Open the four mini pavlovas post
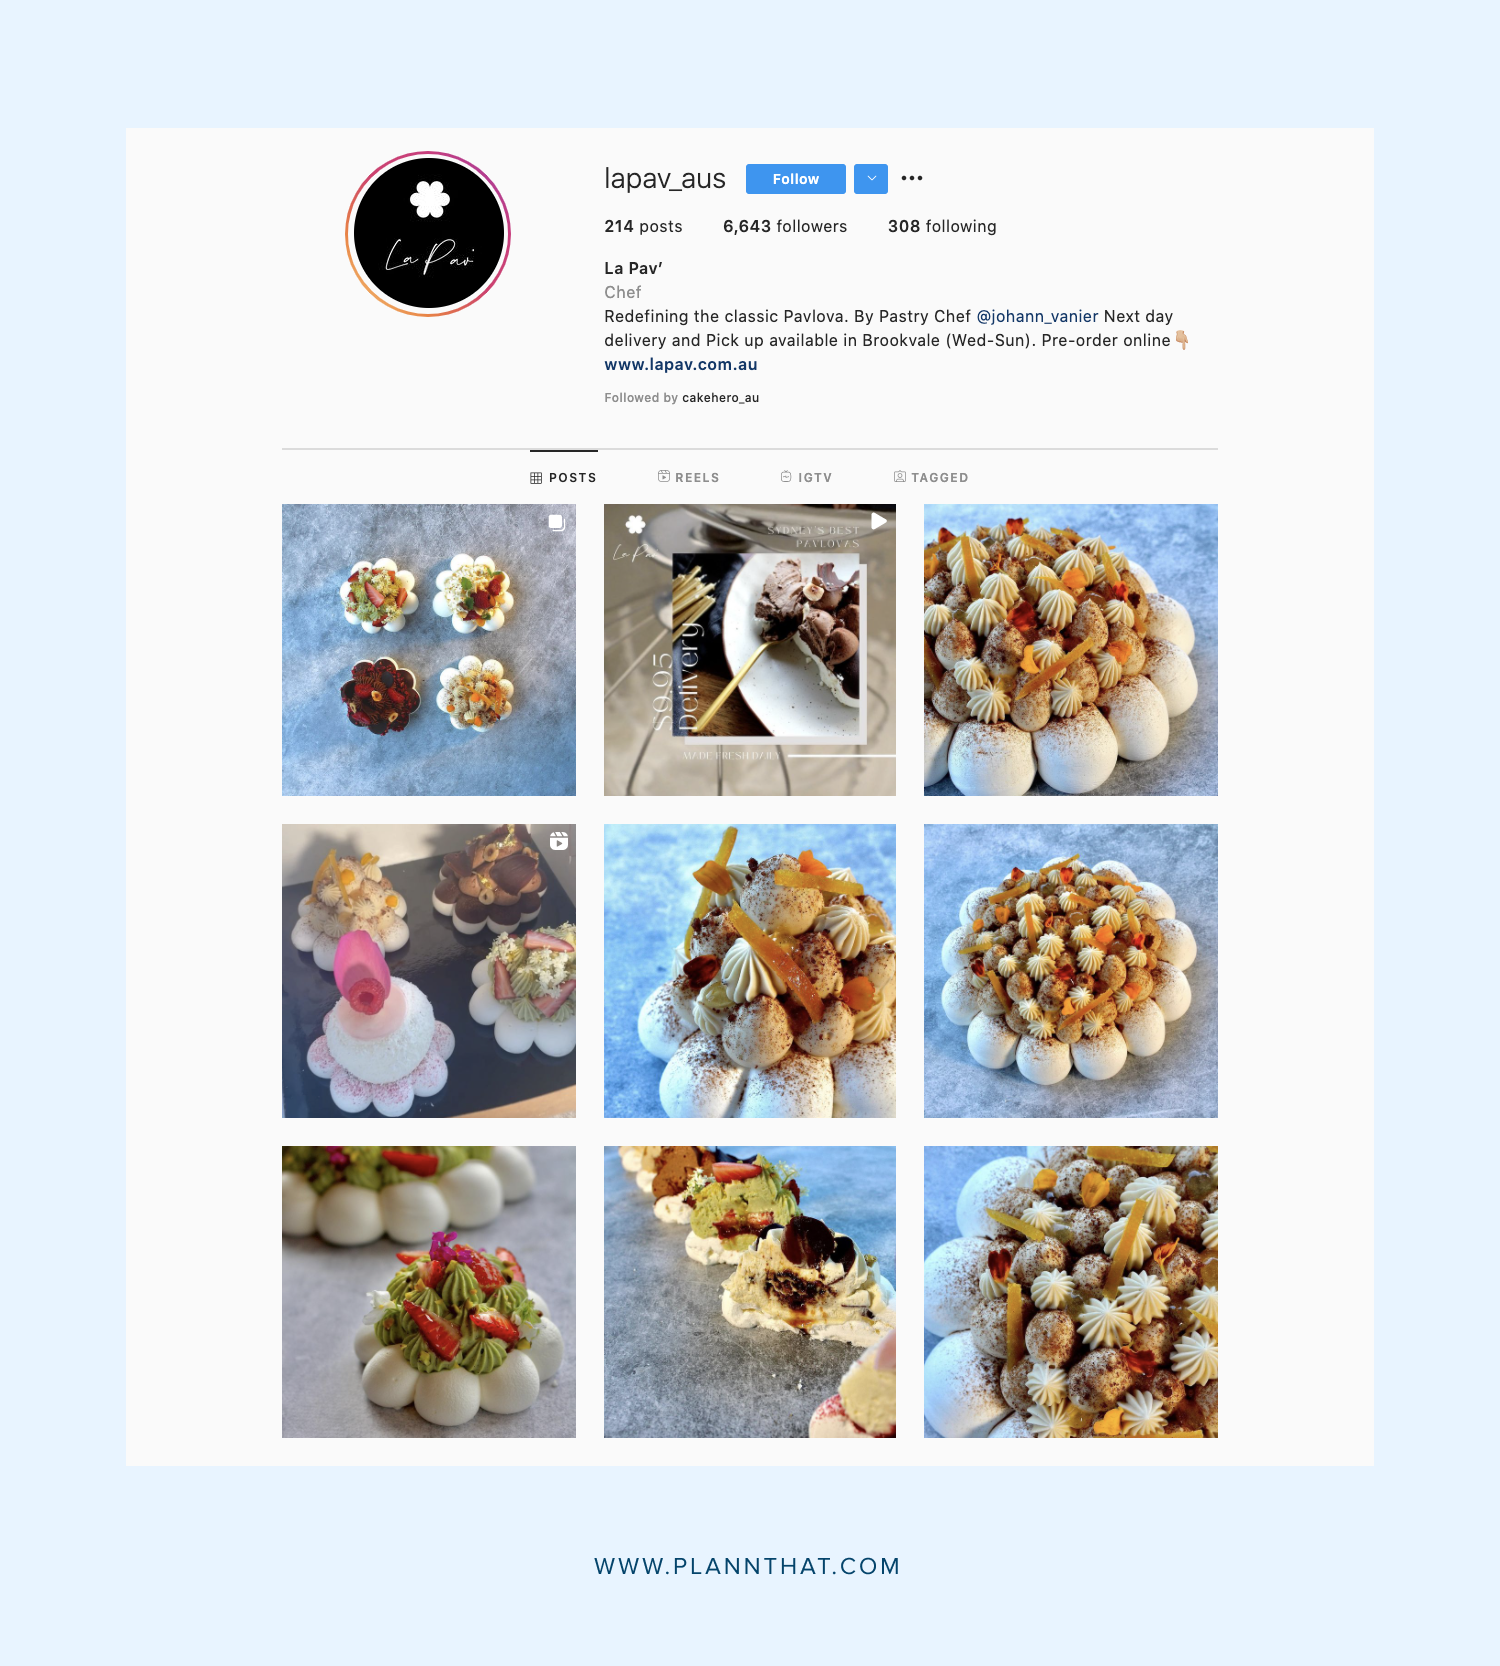The height and width of the screenshot is (1666, 1500). (x=429, y=650)
